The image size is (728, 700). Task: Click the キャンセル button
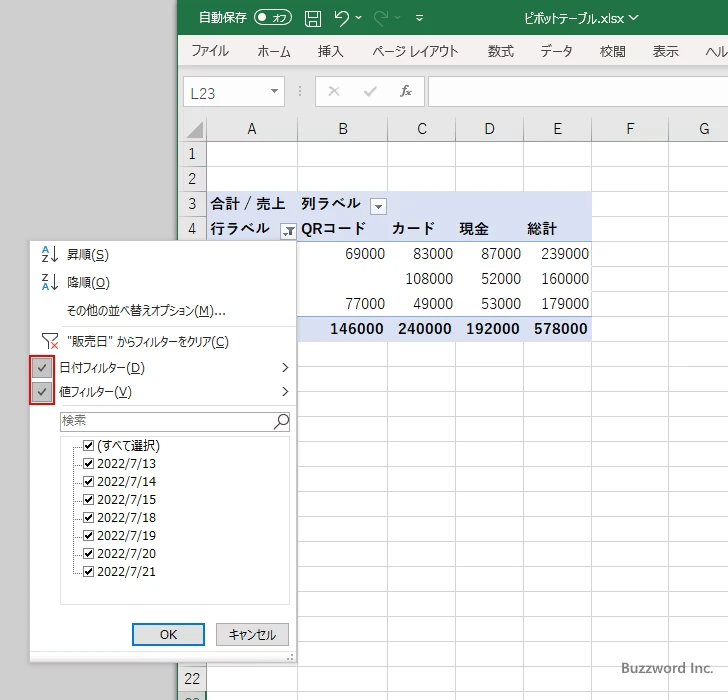[252, 634]
